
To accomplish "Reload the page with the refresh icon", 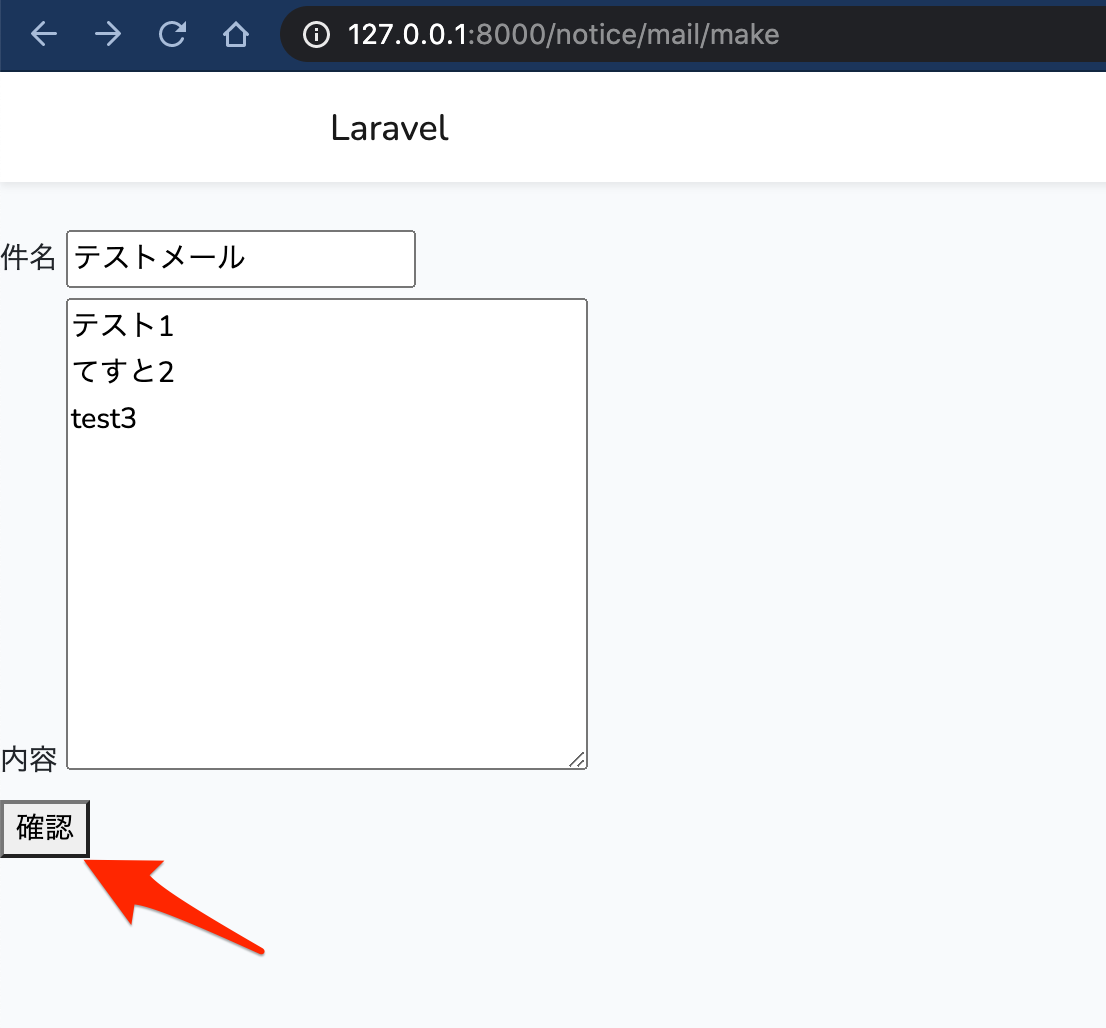I will pyautogui.click(x=171, y=34).
